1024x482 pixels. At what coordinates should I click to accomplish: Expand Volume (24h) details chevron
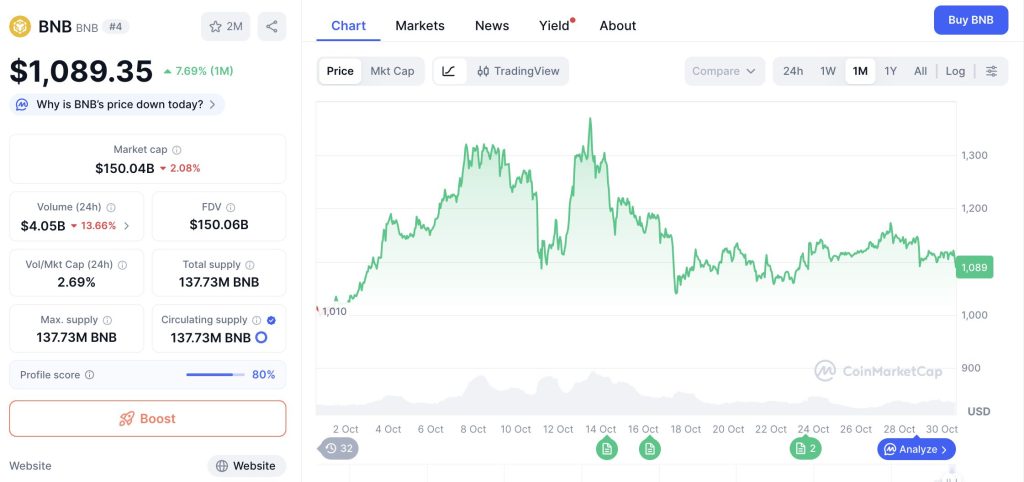126,226
